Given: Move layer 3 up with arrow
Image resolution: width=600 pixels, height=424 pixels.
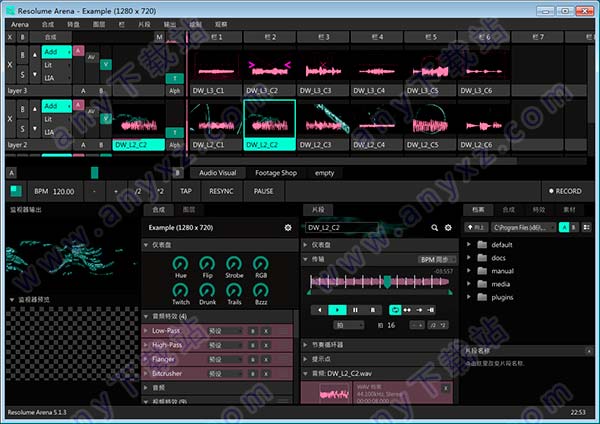Looking at the screenshot, I should point(35,55).
